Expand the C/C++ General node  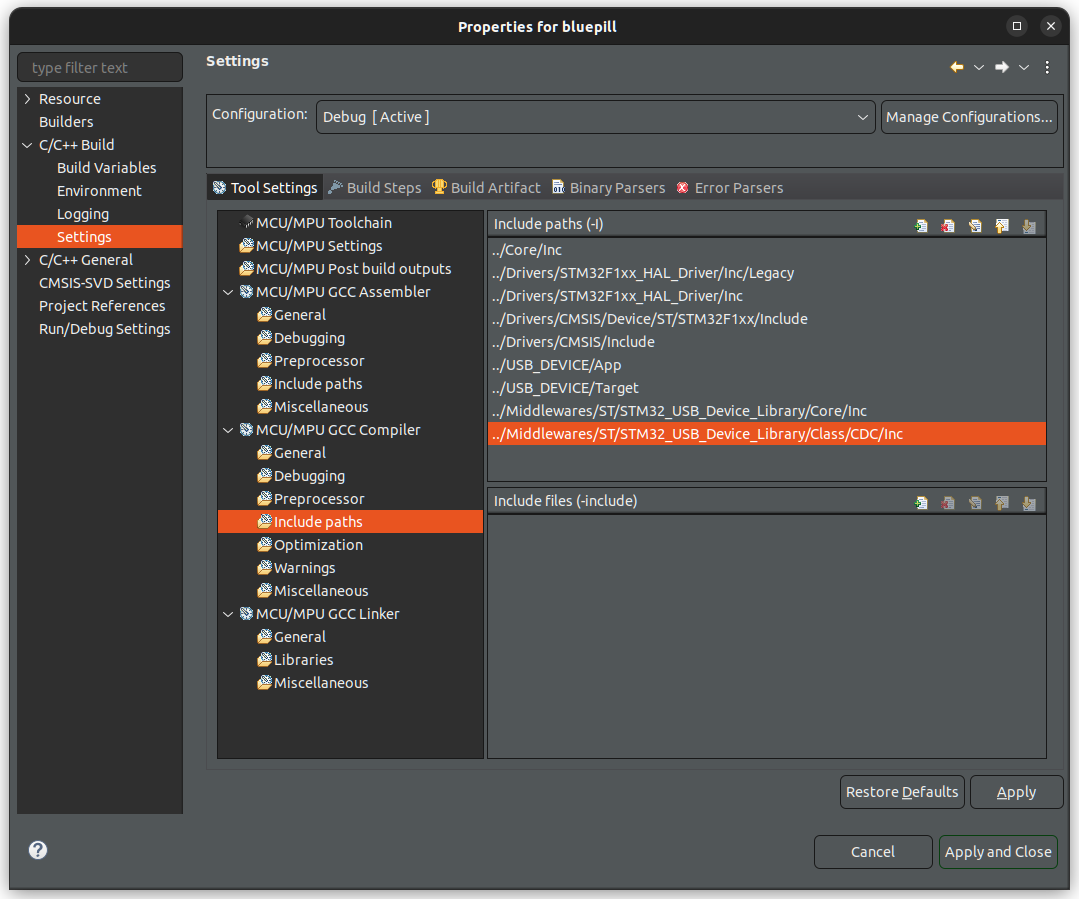click(28, 260)
